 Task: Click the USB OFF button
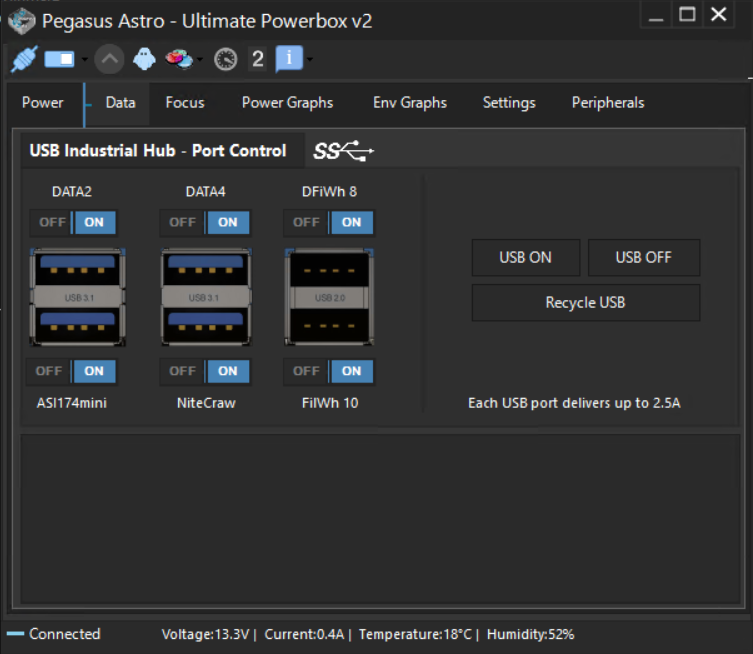point(643,257)
